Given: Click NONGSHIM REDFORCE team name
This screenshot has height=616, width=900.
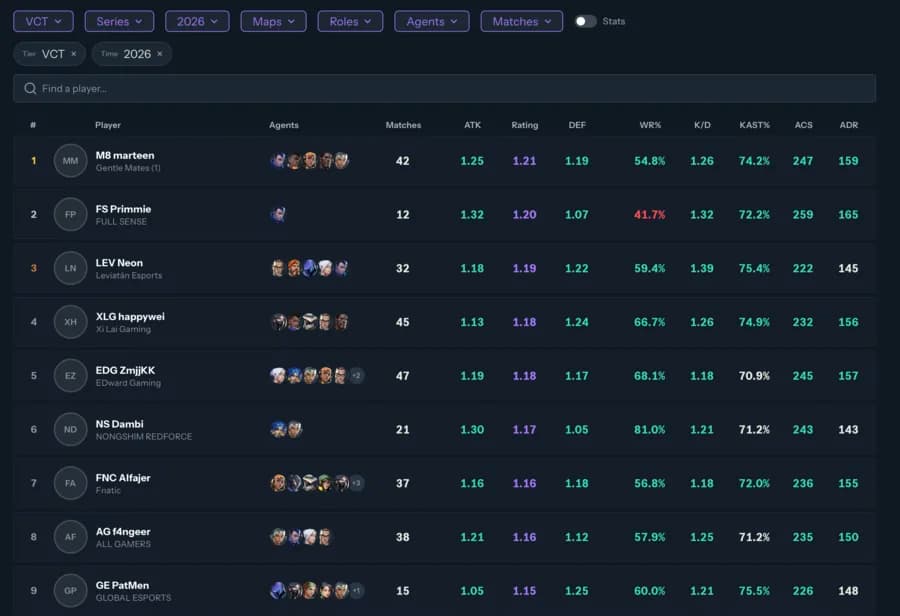Looking at the screenshot, I should click(x=143, y=437).
